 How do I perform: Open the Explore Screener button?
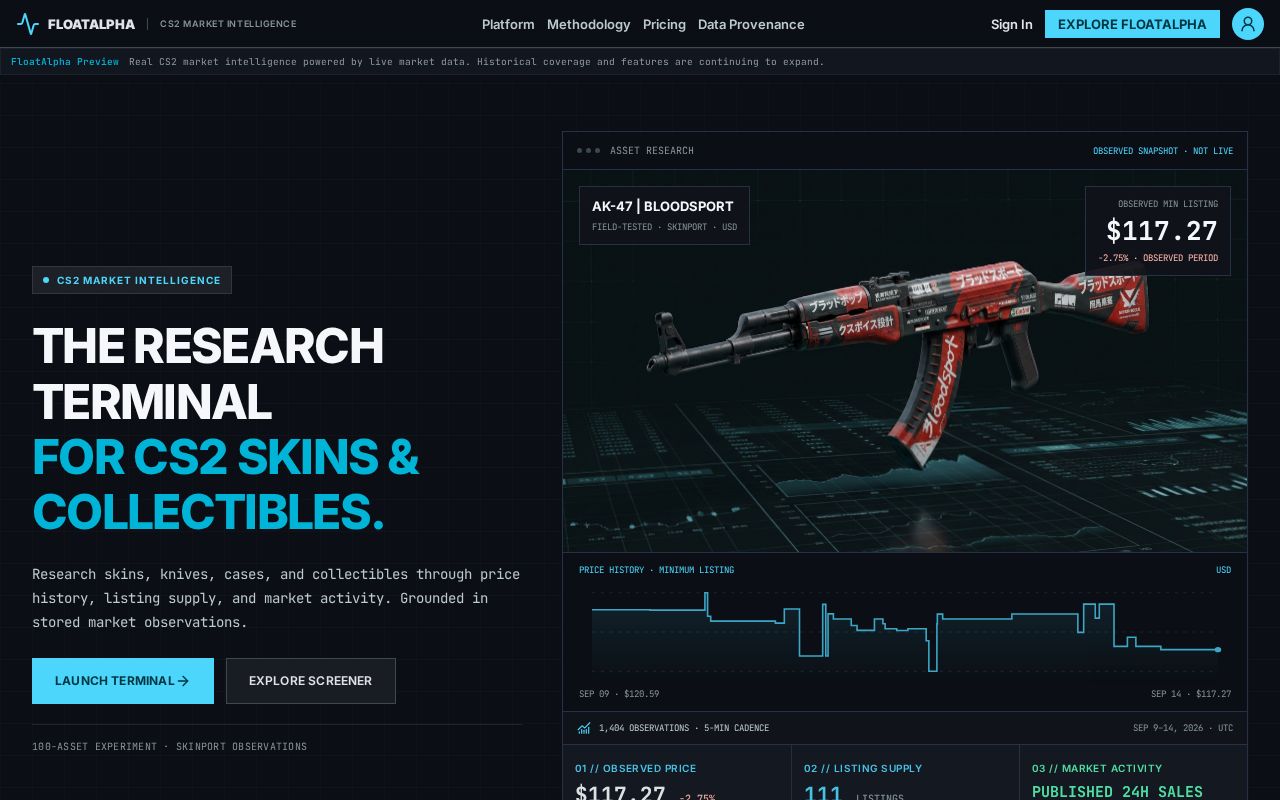[311, 681]
